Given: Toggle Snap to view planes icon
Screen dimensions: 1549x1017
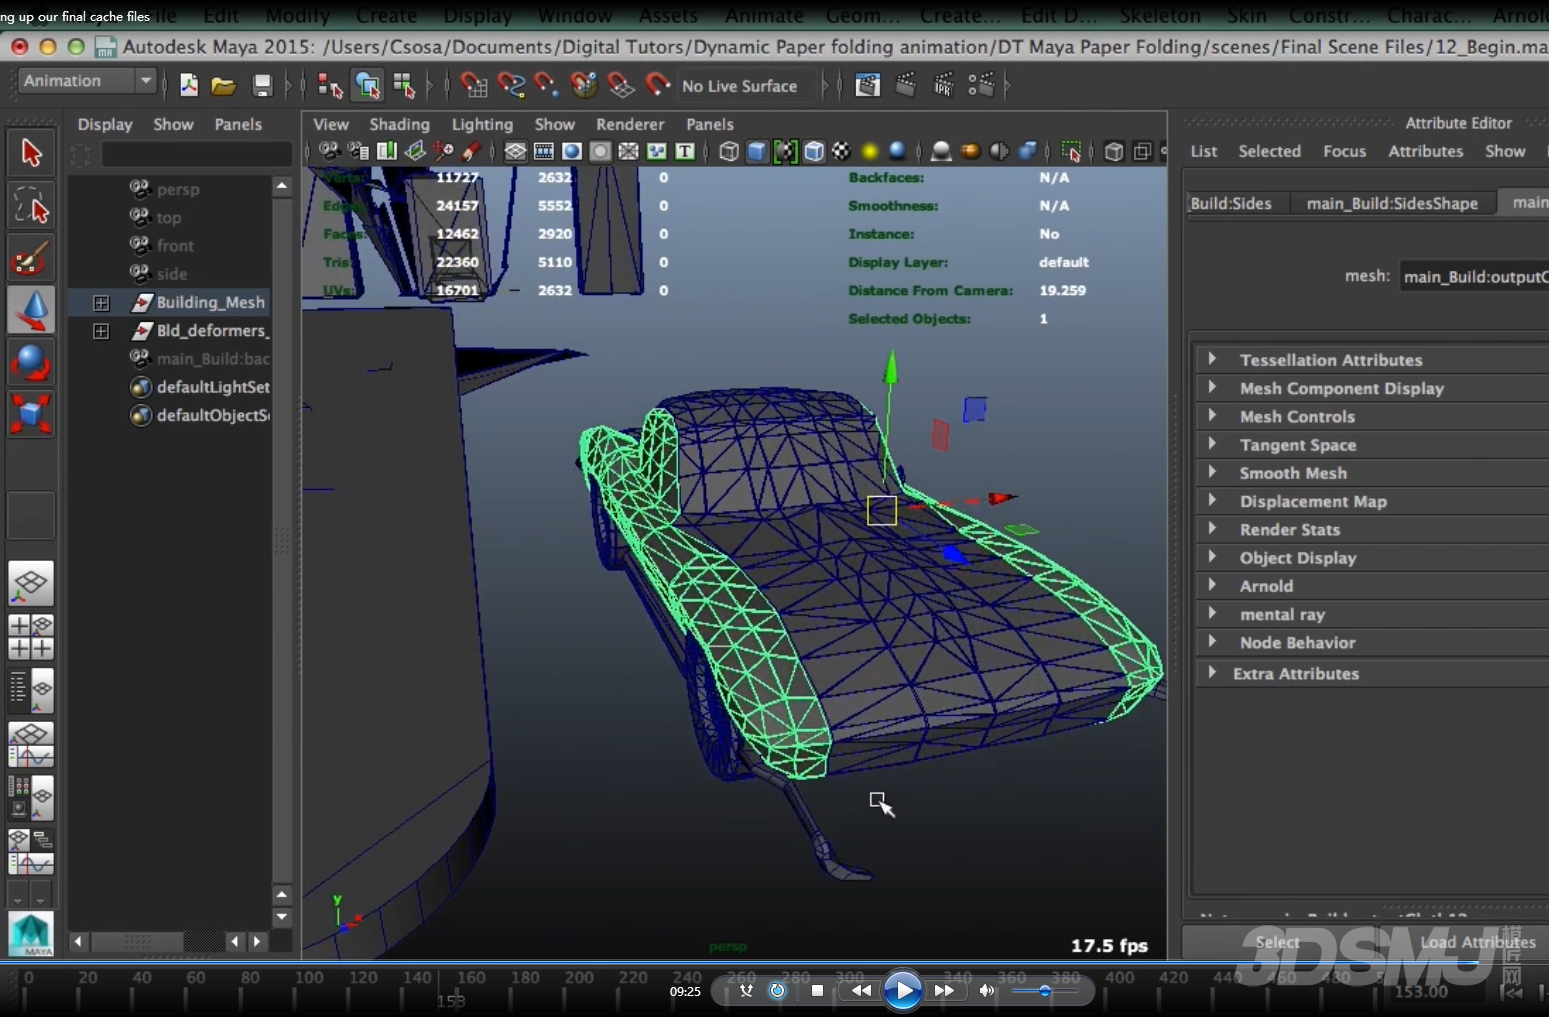Looking at the screenshot, I should (x=620, y=86).
